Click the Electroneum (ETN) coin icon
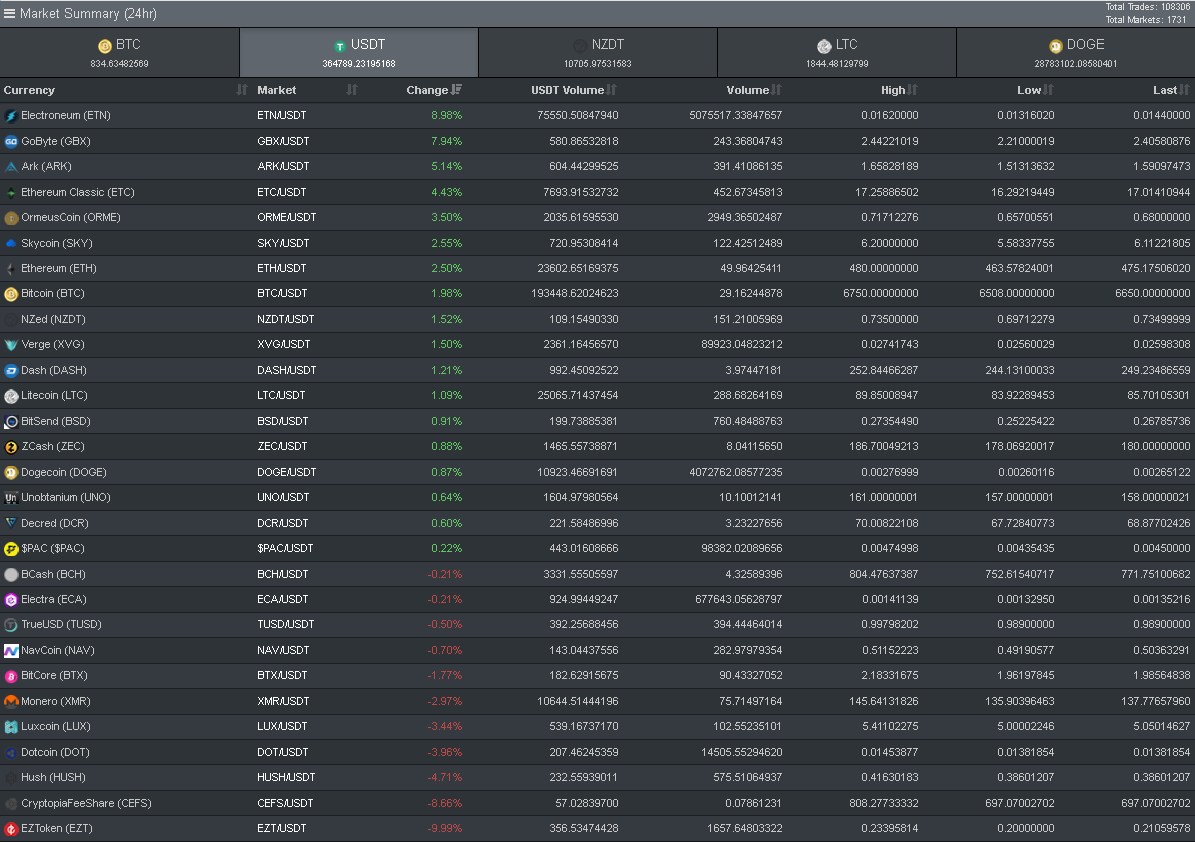This screenshot has width=1195, height=842. point(11,116)
